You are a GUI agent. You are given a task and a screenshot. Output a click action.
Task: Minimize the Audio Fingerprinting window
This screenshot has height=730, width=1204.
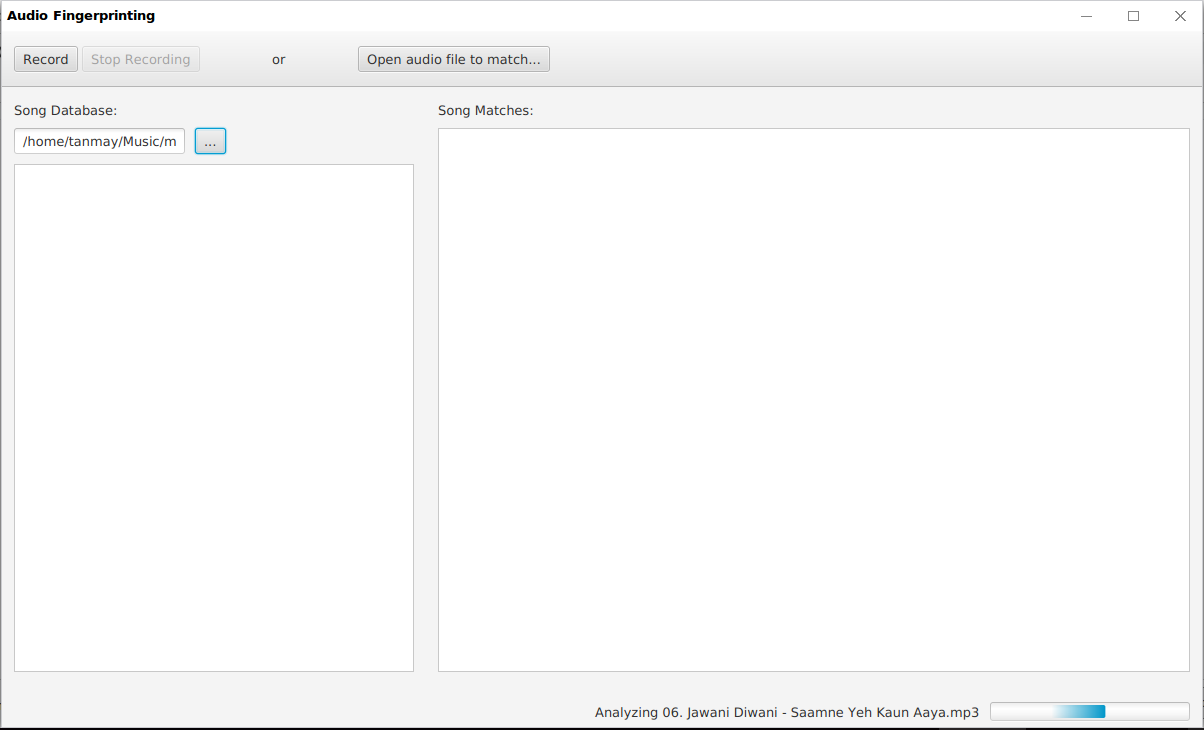1087,16
